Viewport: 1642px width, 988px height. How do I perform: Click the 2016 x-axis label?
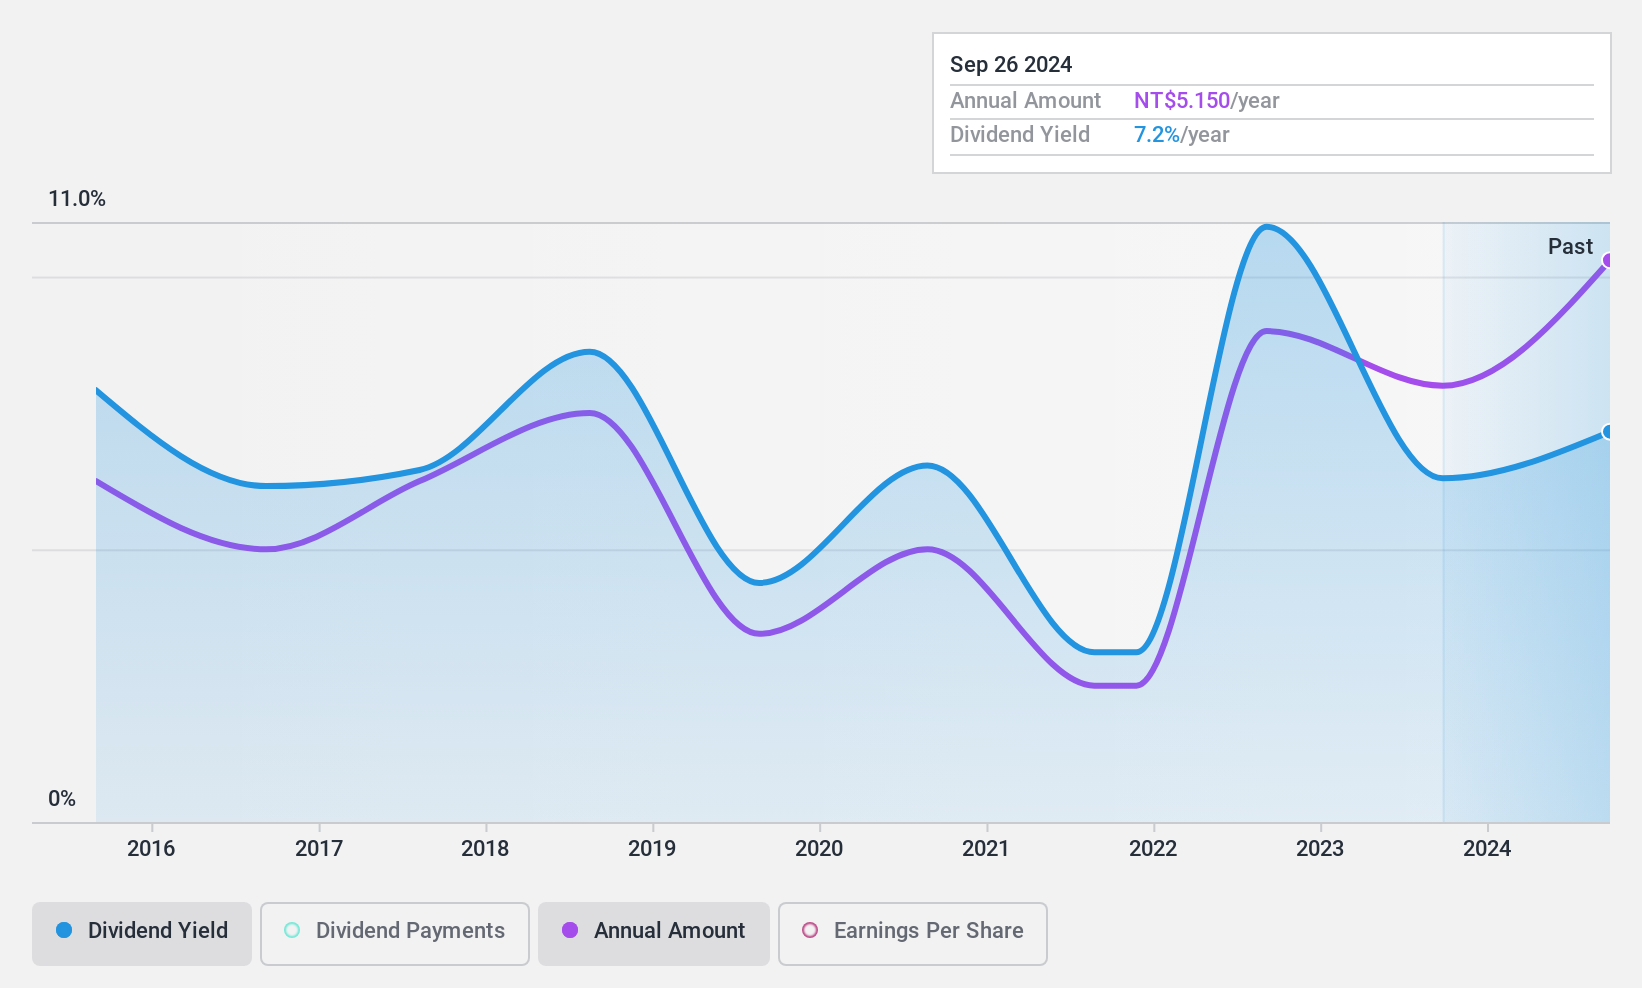(151, 849)
